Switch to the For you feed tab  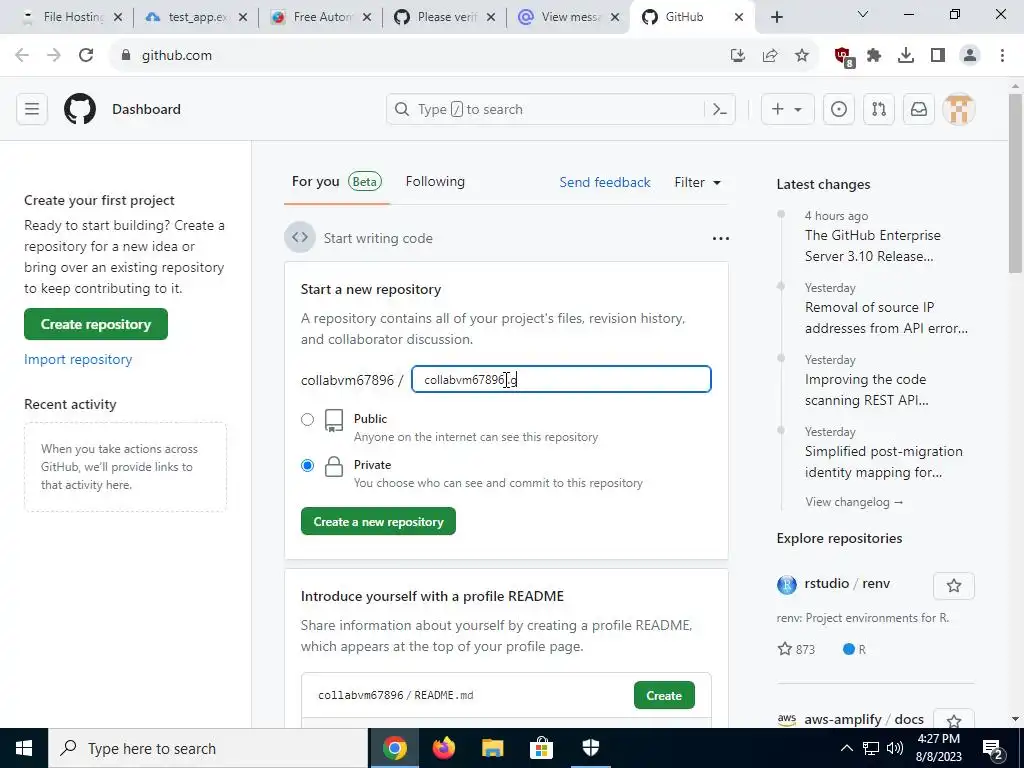(336, 182)
